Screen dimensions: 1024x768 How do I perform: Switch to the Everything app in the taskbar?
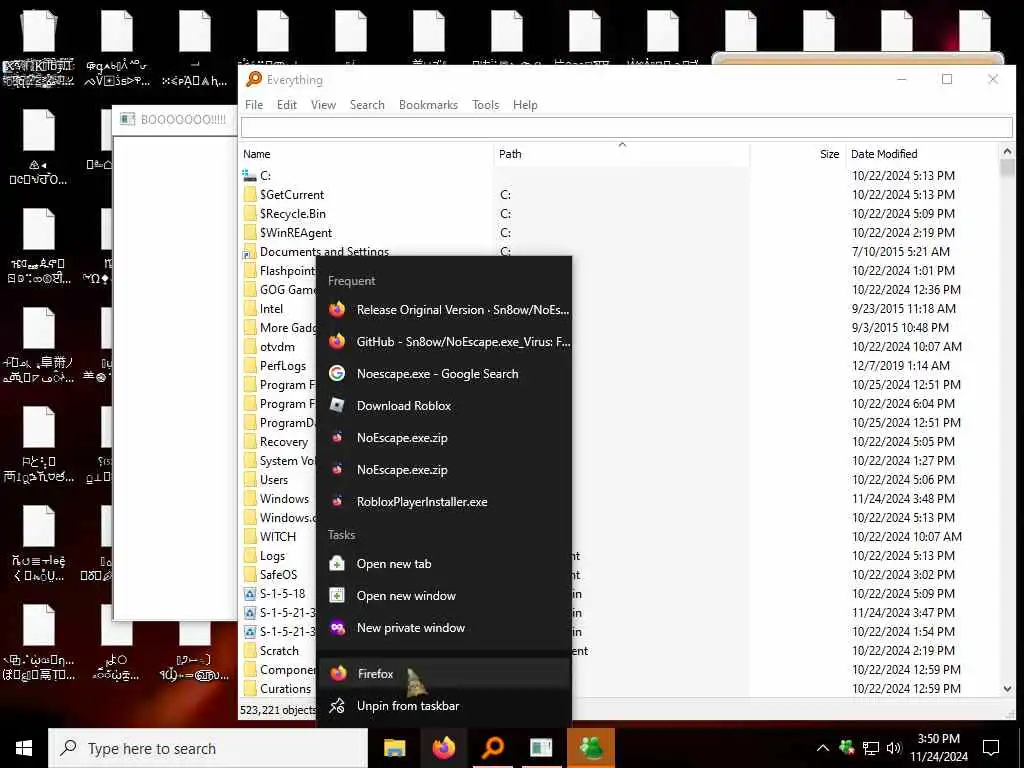[x=493, y=747]
